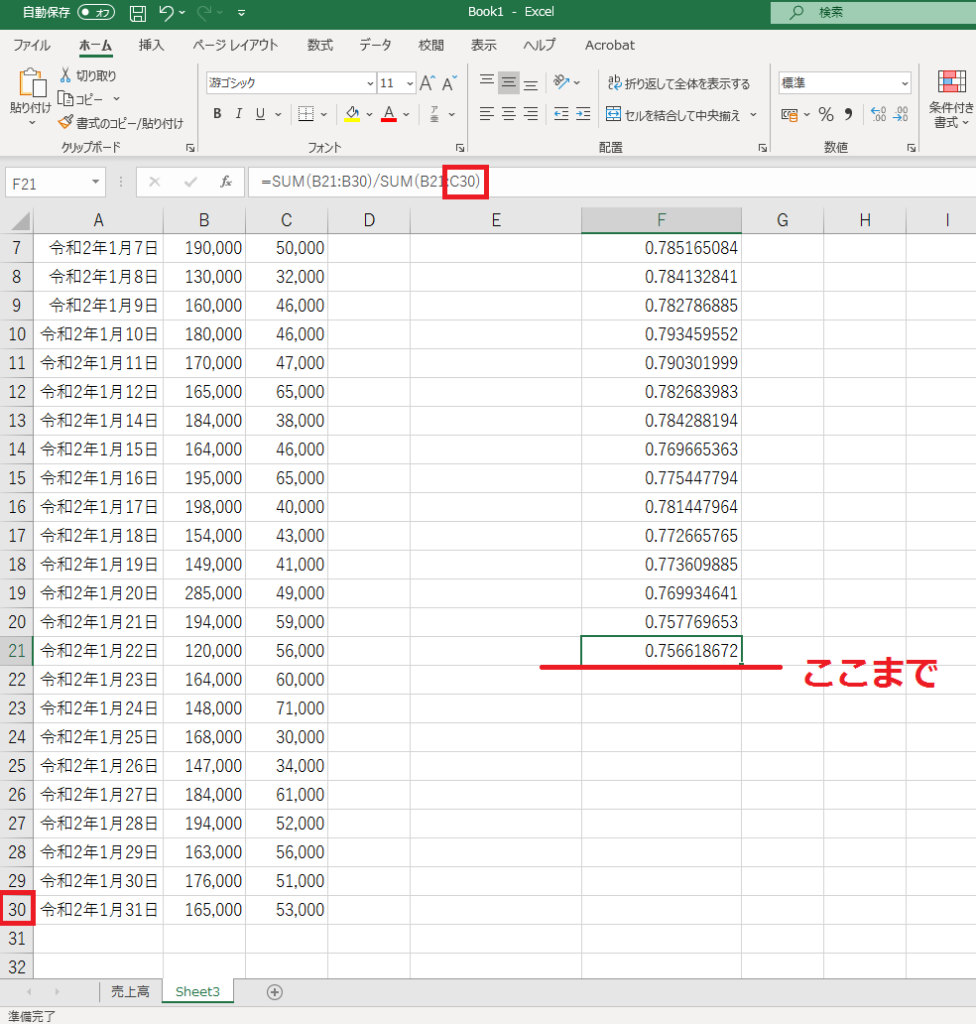Toggle the AutoSave switch
Screen dimensions: 976x1024
point(96,13)
